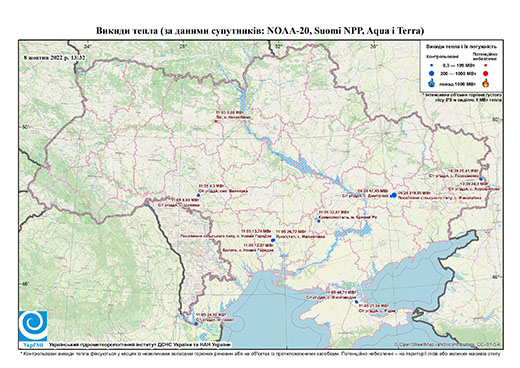
Task: Click label '13,74 МВт' for Новий Городок
Action: [x=256, y=231]
